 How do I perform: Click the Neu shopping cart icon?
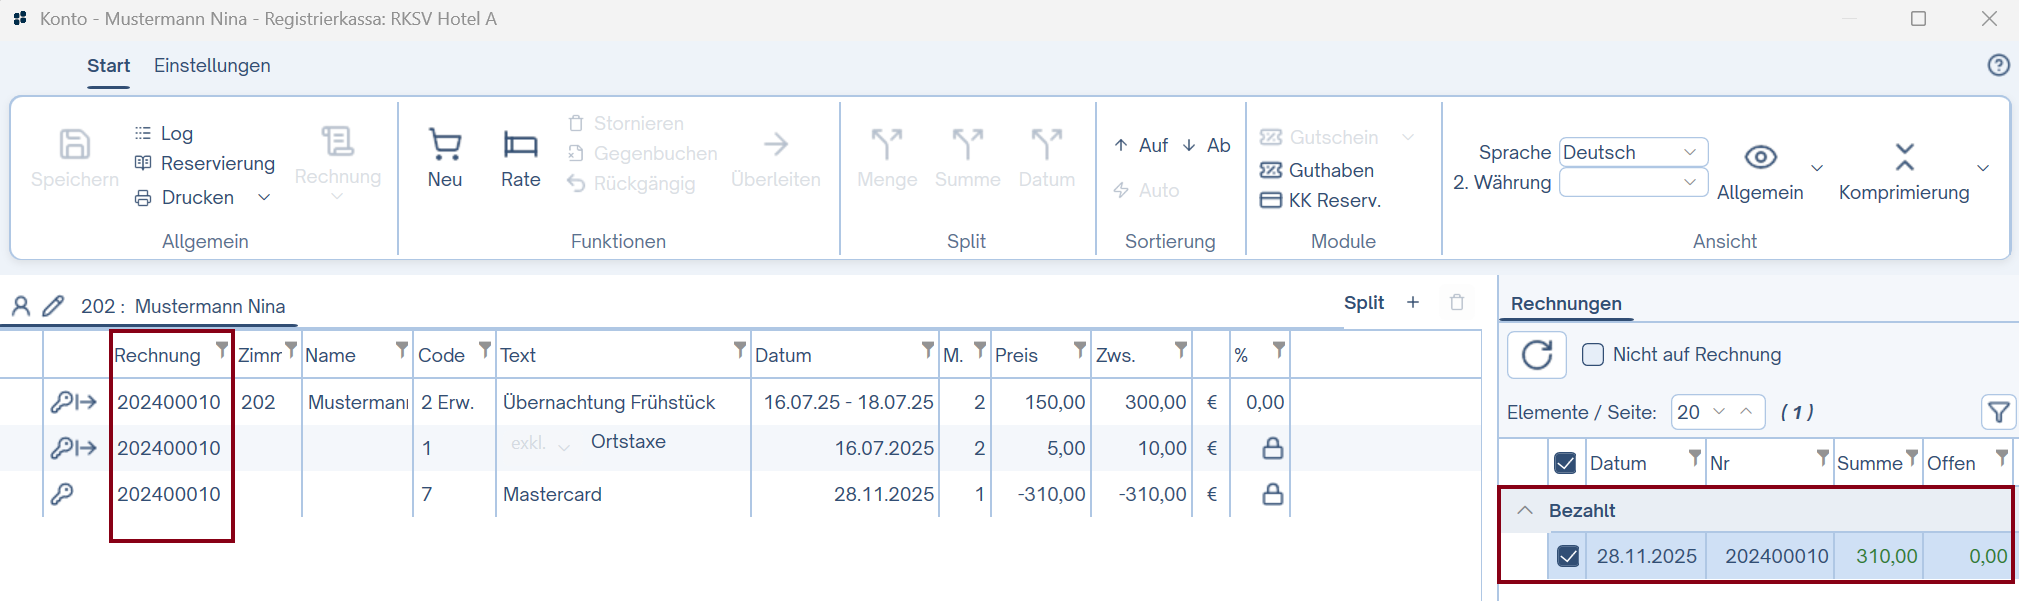(x=445, y=146)
